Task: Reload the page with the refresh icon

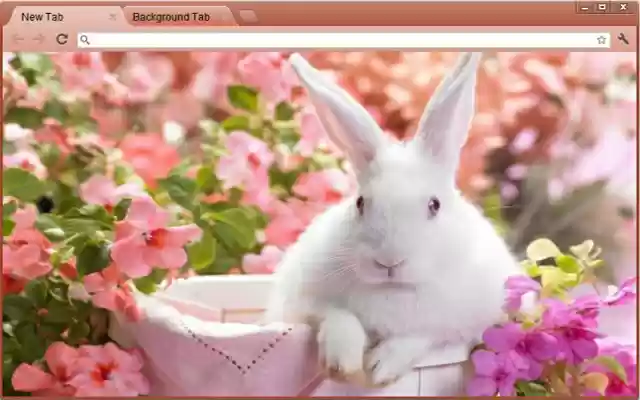Action: click(x=62, y=39)
